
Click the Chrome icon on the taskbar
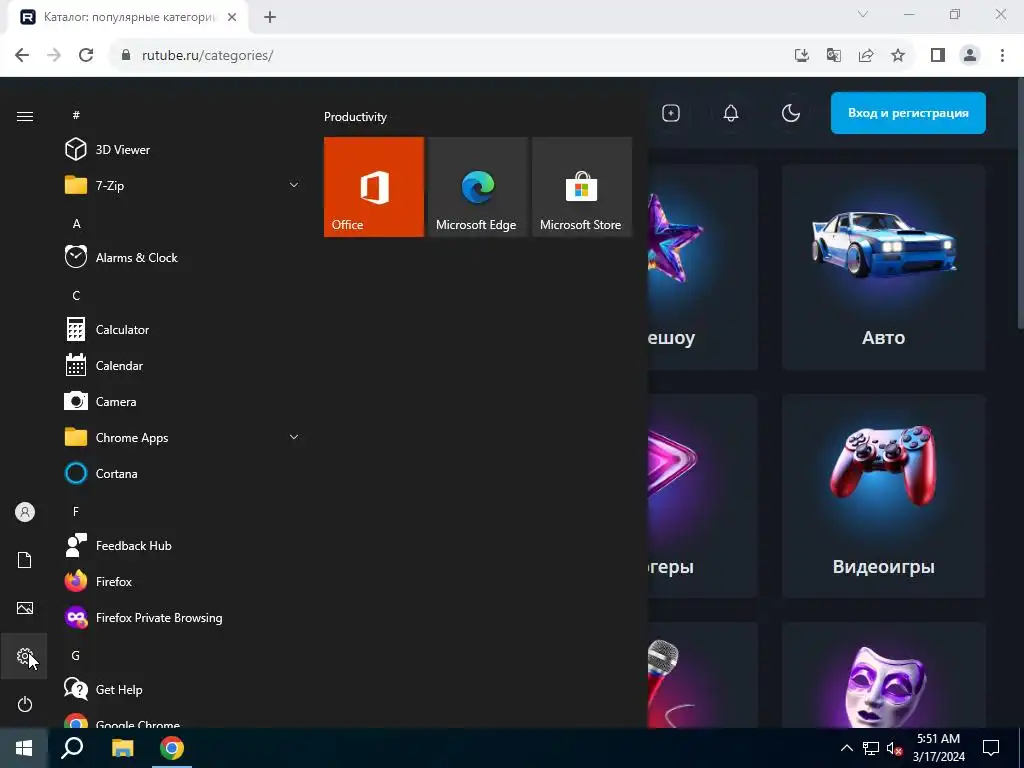point(172,748)
